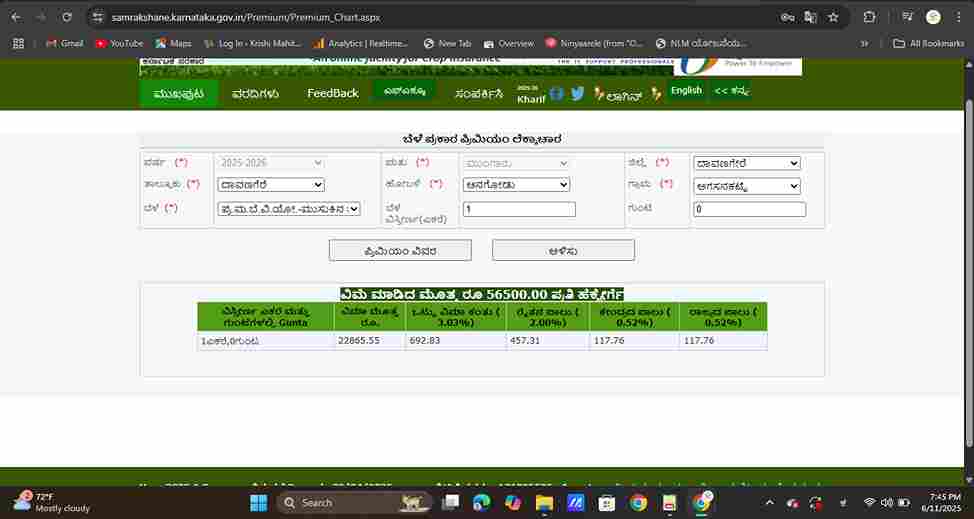This screenshot has width=974, height=519.
Task: Click the browser Extensions puzzle icon
Action: coord(869,17)
